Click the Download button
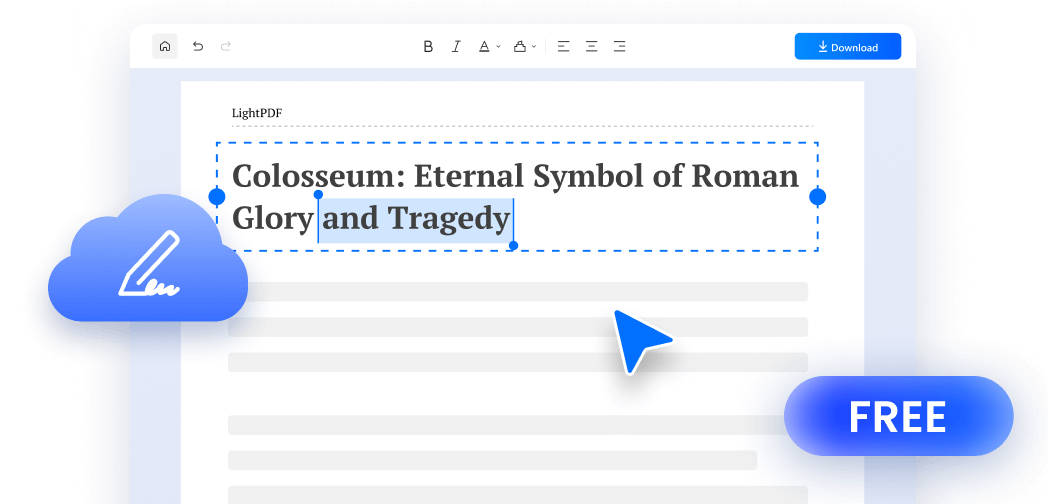Viewport: 1048px width, 504px height. [x=847, y=47]
